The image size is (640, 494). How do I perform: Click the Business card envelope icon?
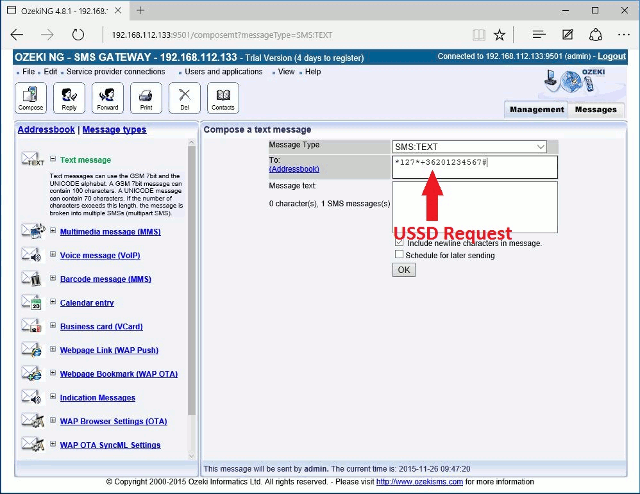31,325
